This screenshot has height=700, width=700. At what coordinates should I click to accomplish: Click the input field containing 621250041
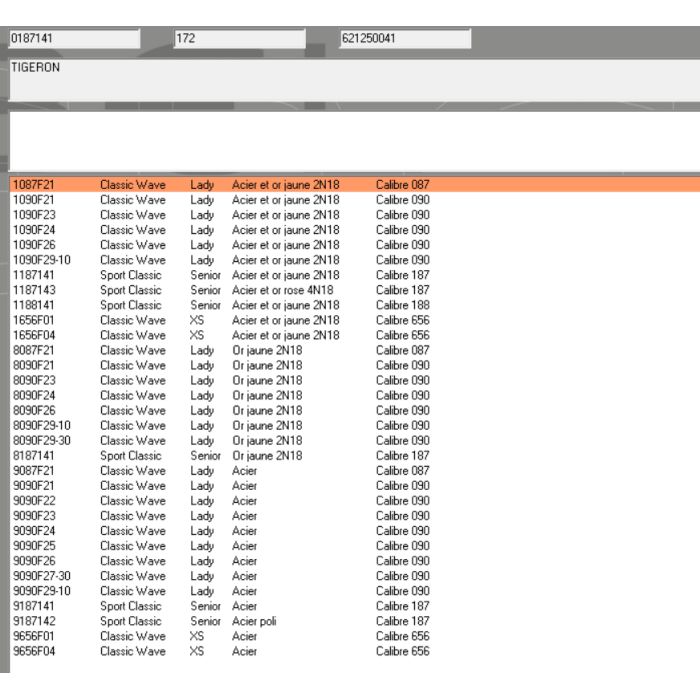click(x=405, y=38)
